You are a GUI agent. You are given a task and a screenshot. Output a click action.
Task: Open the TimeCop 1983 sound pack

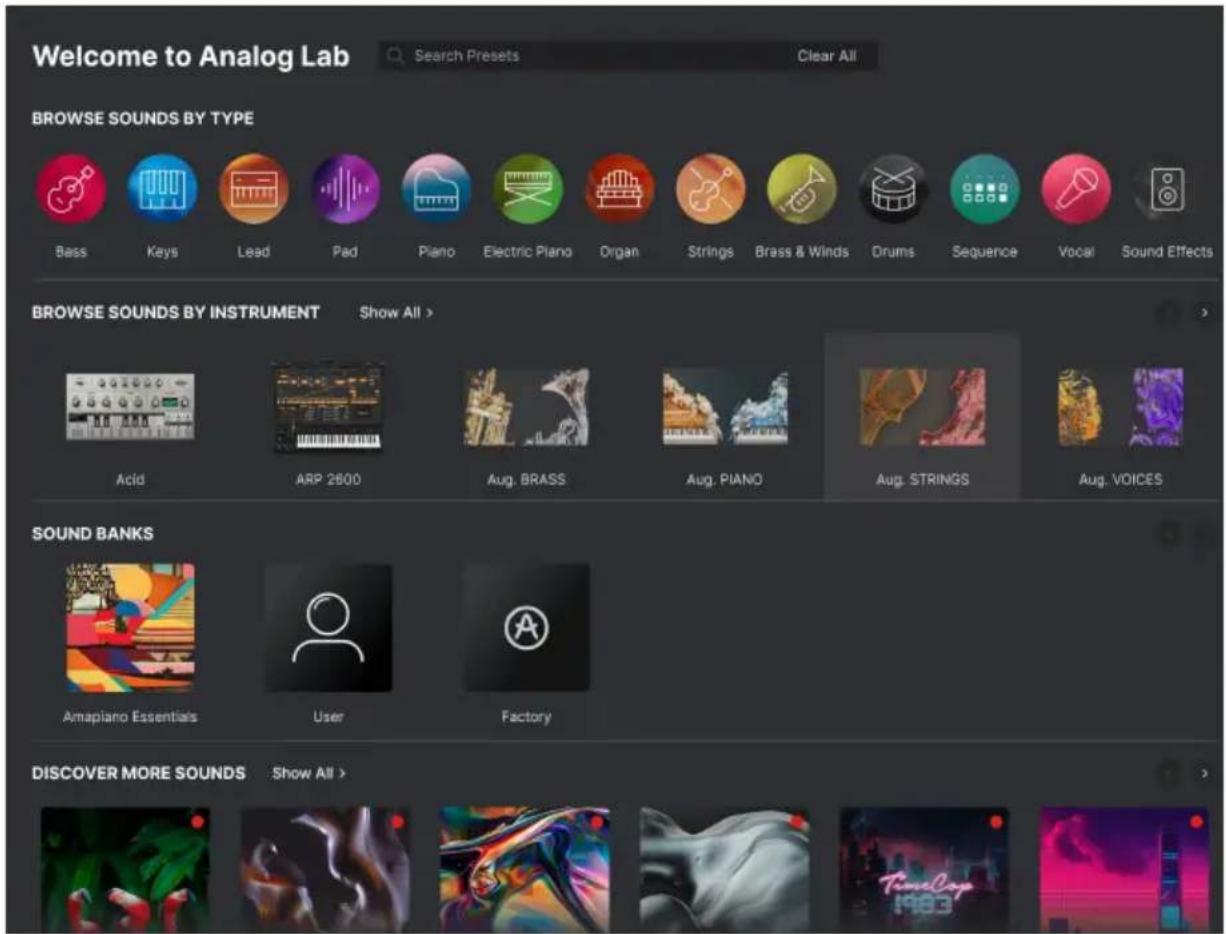click(x=925, y=869)
